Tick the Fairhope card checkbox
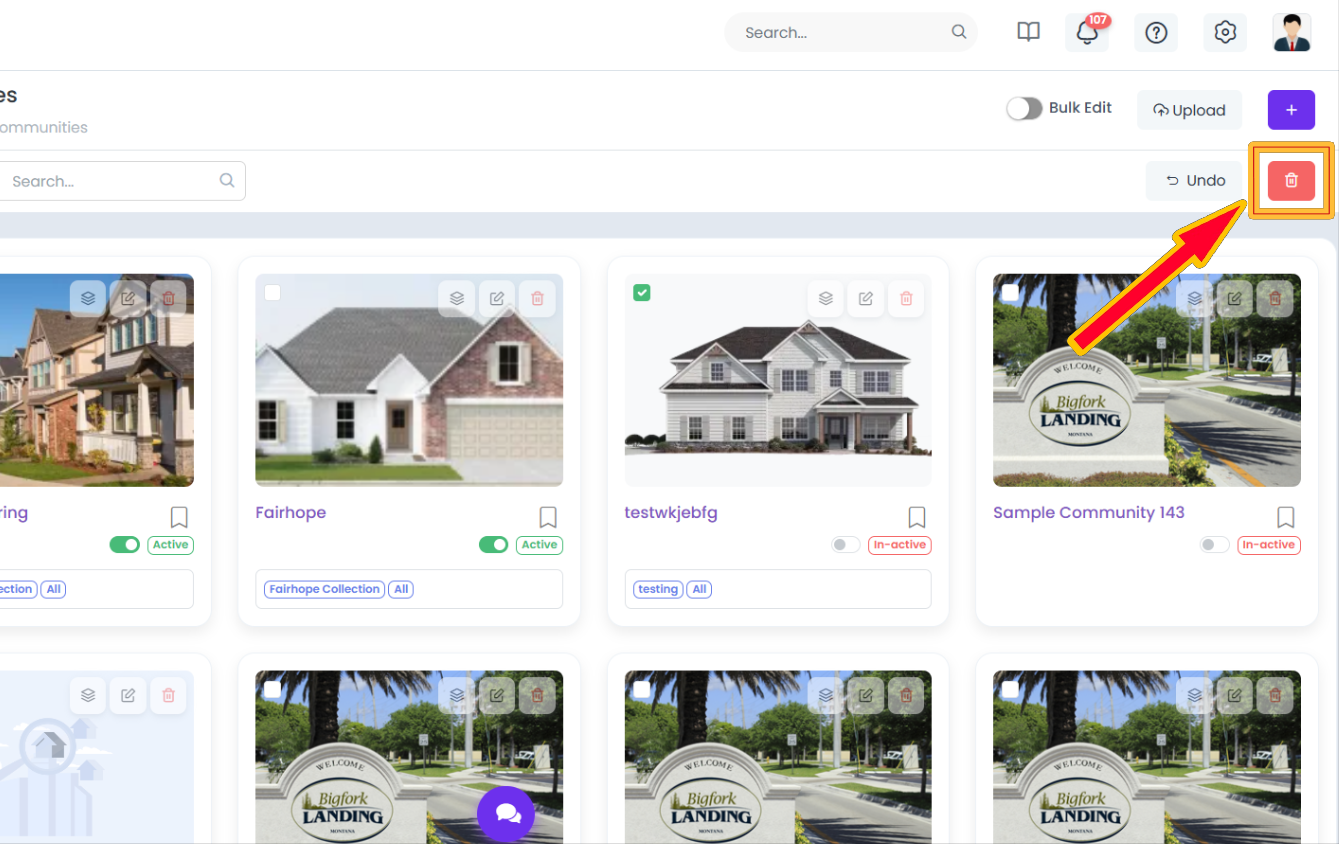The image size is (1339, 844). (x=272, y=292)
